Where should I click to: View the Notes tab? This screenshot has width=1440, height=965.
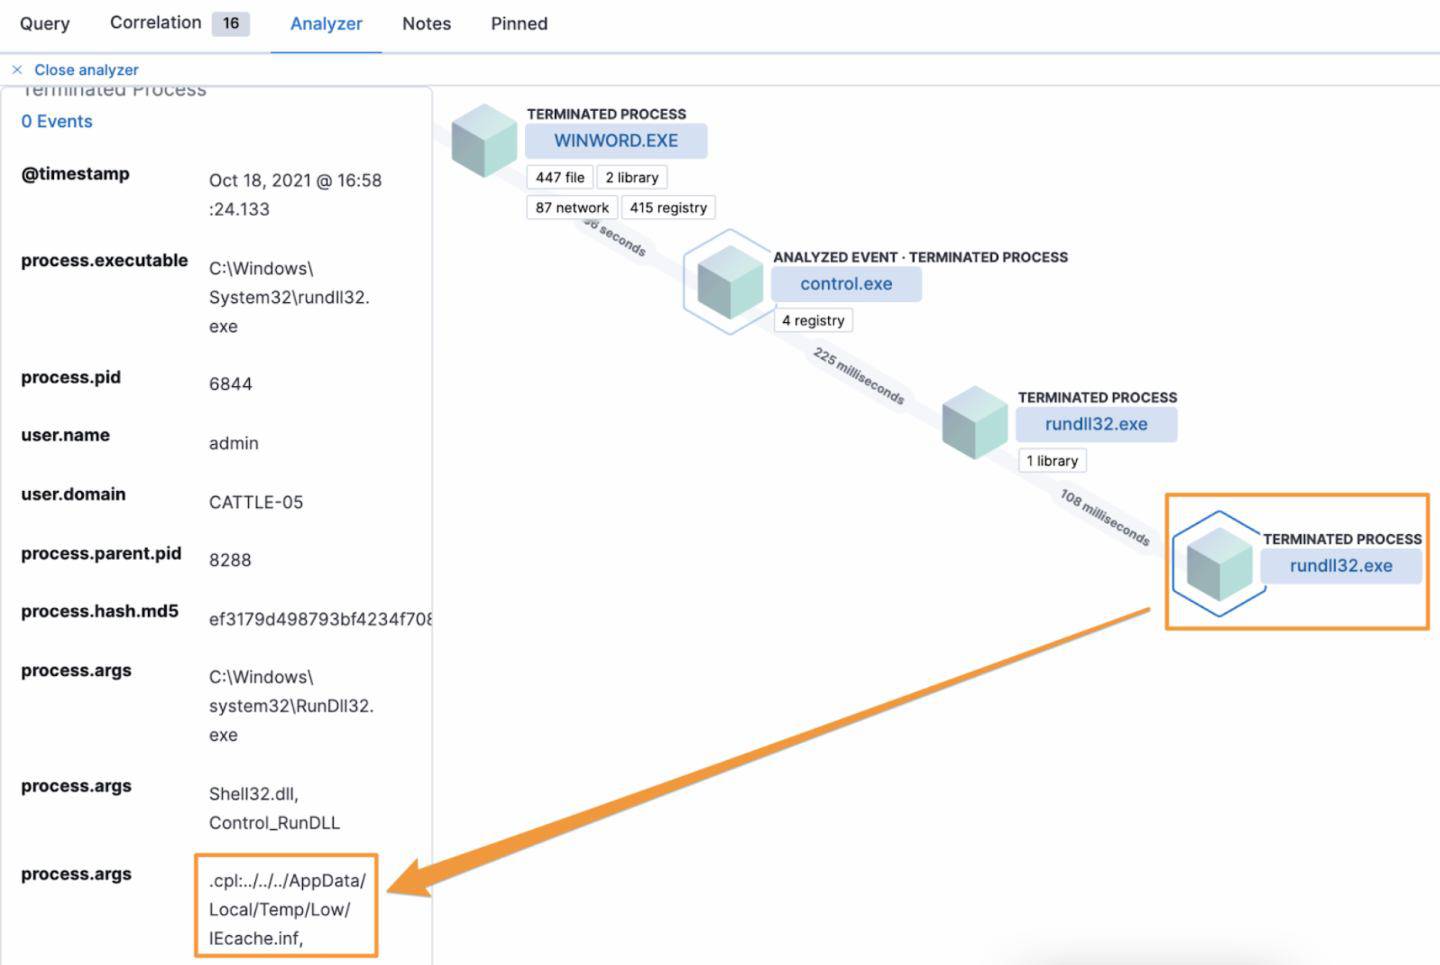[x=426, y=23]
